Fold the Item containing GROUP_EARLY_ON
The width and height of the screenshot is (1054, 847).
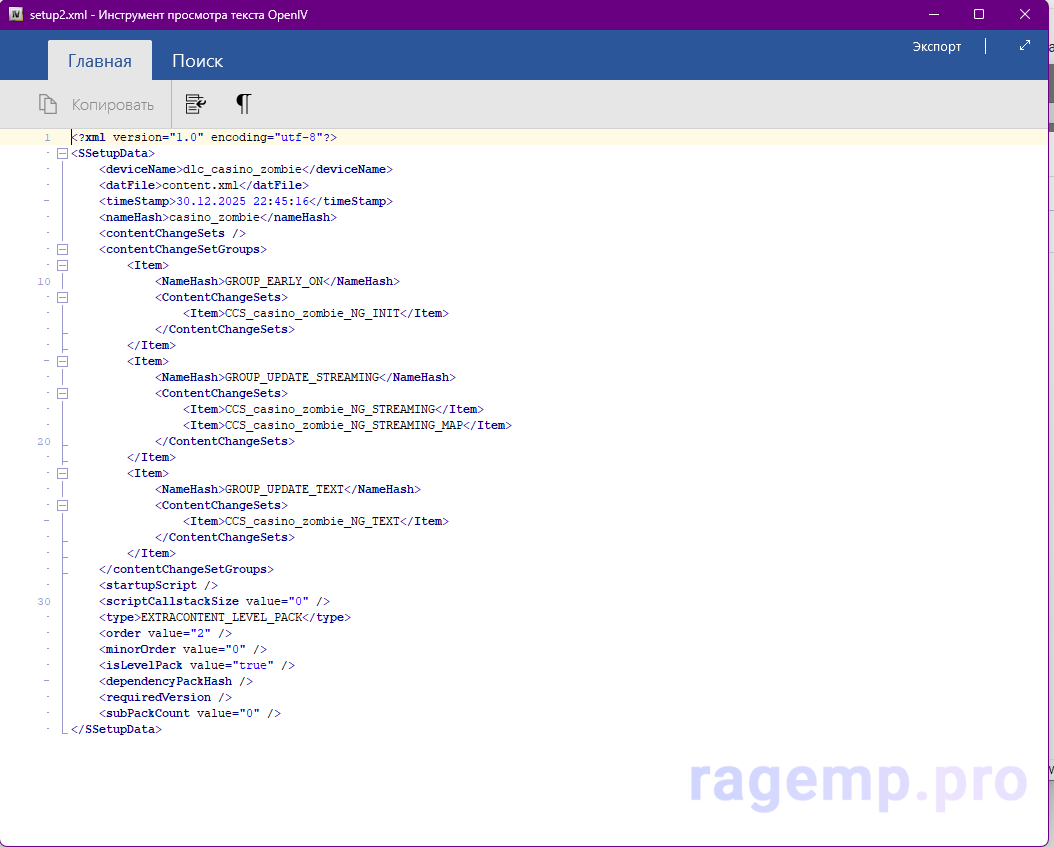(x=62, y=265)
